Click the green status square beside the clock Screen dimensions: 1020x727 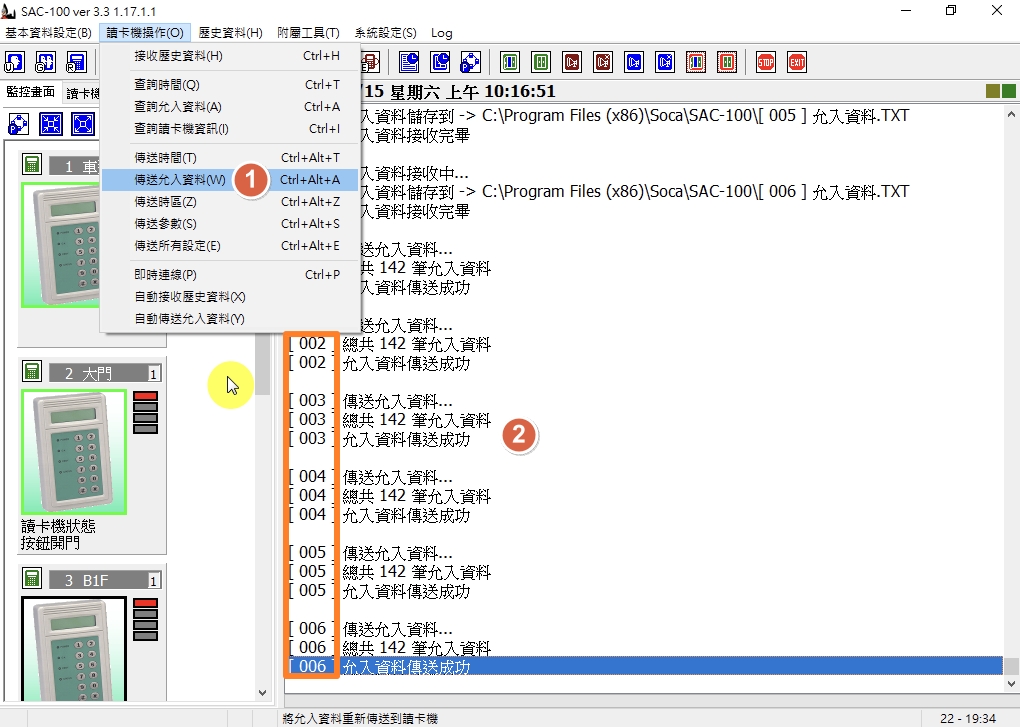1009,92
